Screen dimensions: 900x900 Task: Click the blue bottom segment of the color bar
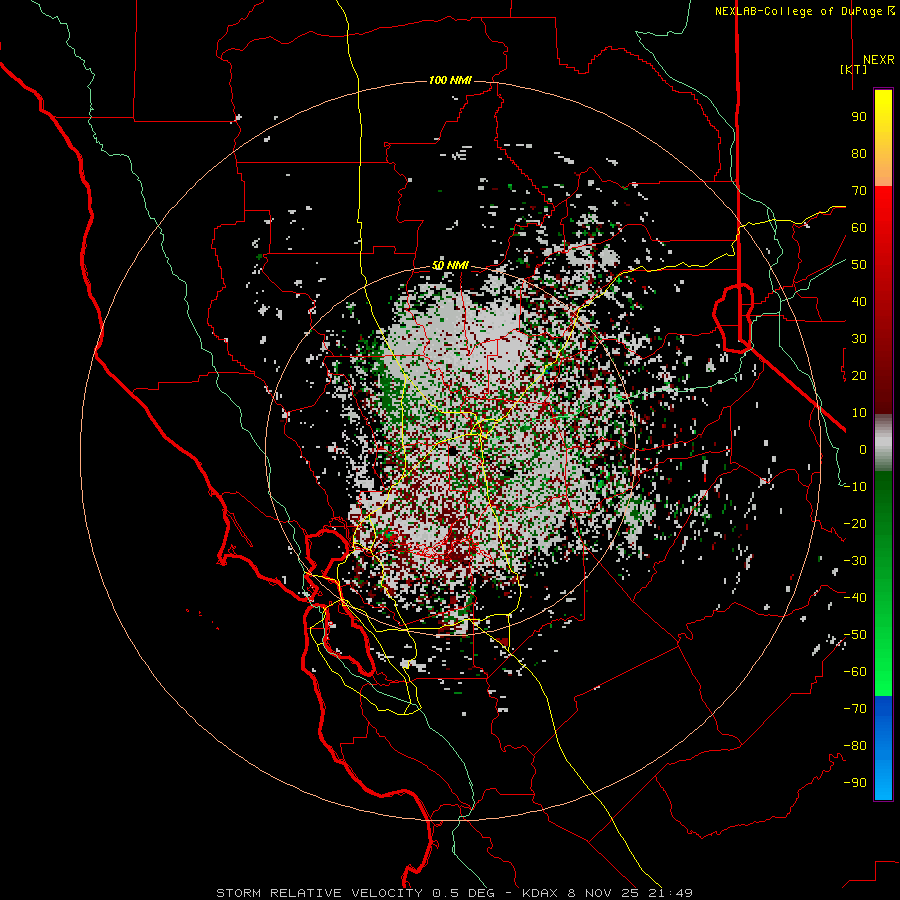click(883, 748)
